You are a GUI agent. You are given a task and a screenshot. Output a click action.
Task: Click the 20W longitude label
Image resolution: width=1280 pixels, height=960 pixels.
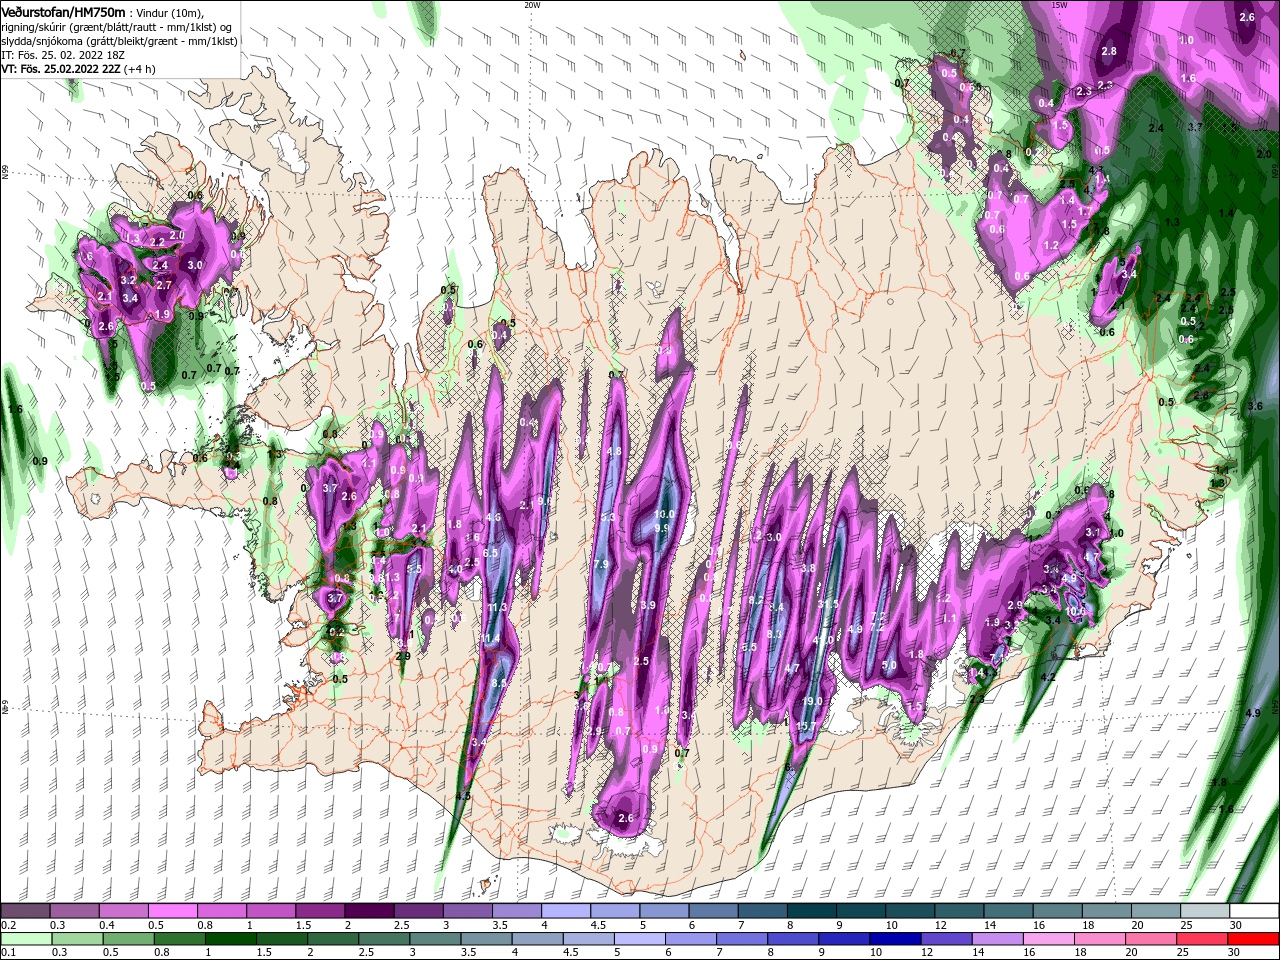click(532, 5)
